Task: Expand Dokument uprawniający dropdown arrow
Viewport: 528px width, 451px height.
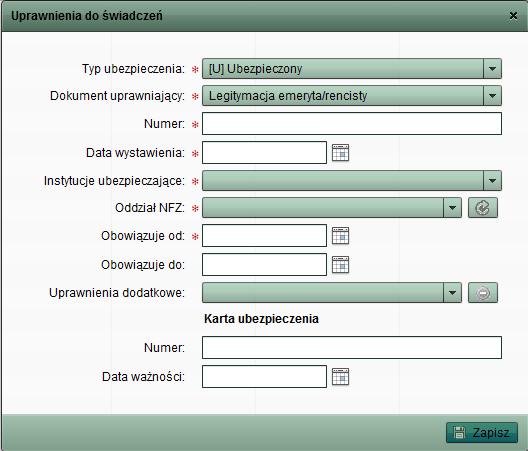Action: [492, 96]
